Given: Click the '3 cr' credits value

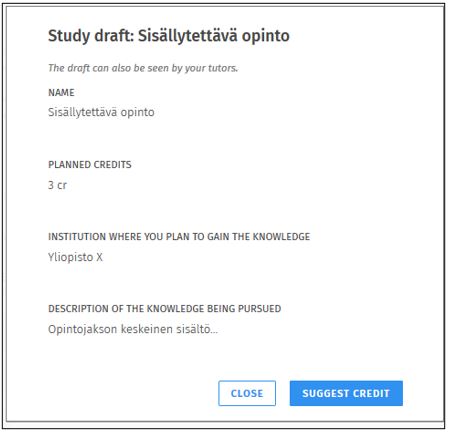Looking at the screenshot, I should 57,185.
